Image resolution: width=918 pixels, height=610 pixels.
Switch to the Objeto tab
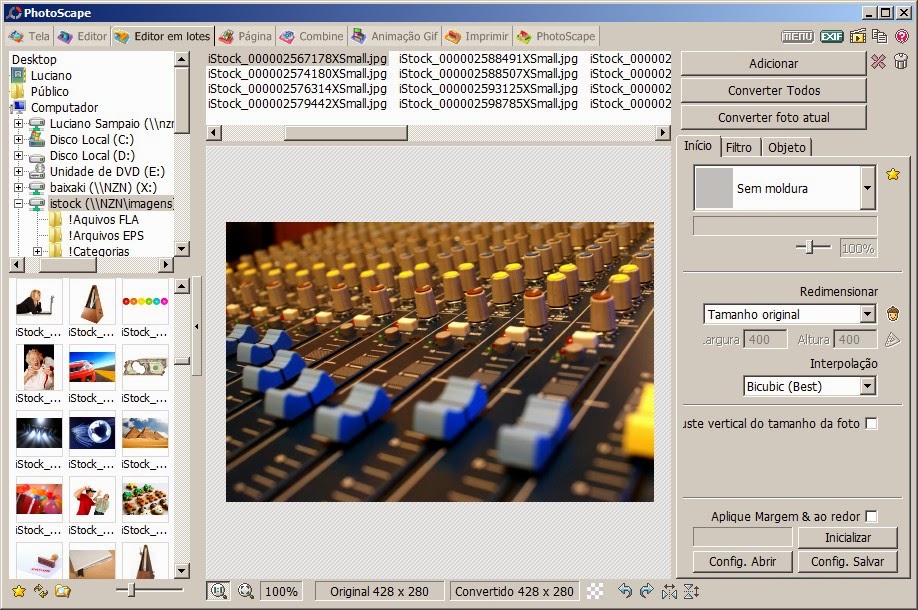(x=786, y=148)
